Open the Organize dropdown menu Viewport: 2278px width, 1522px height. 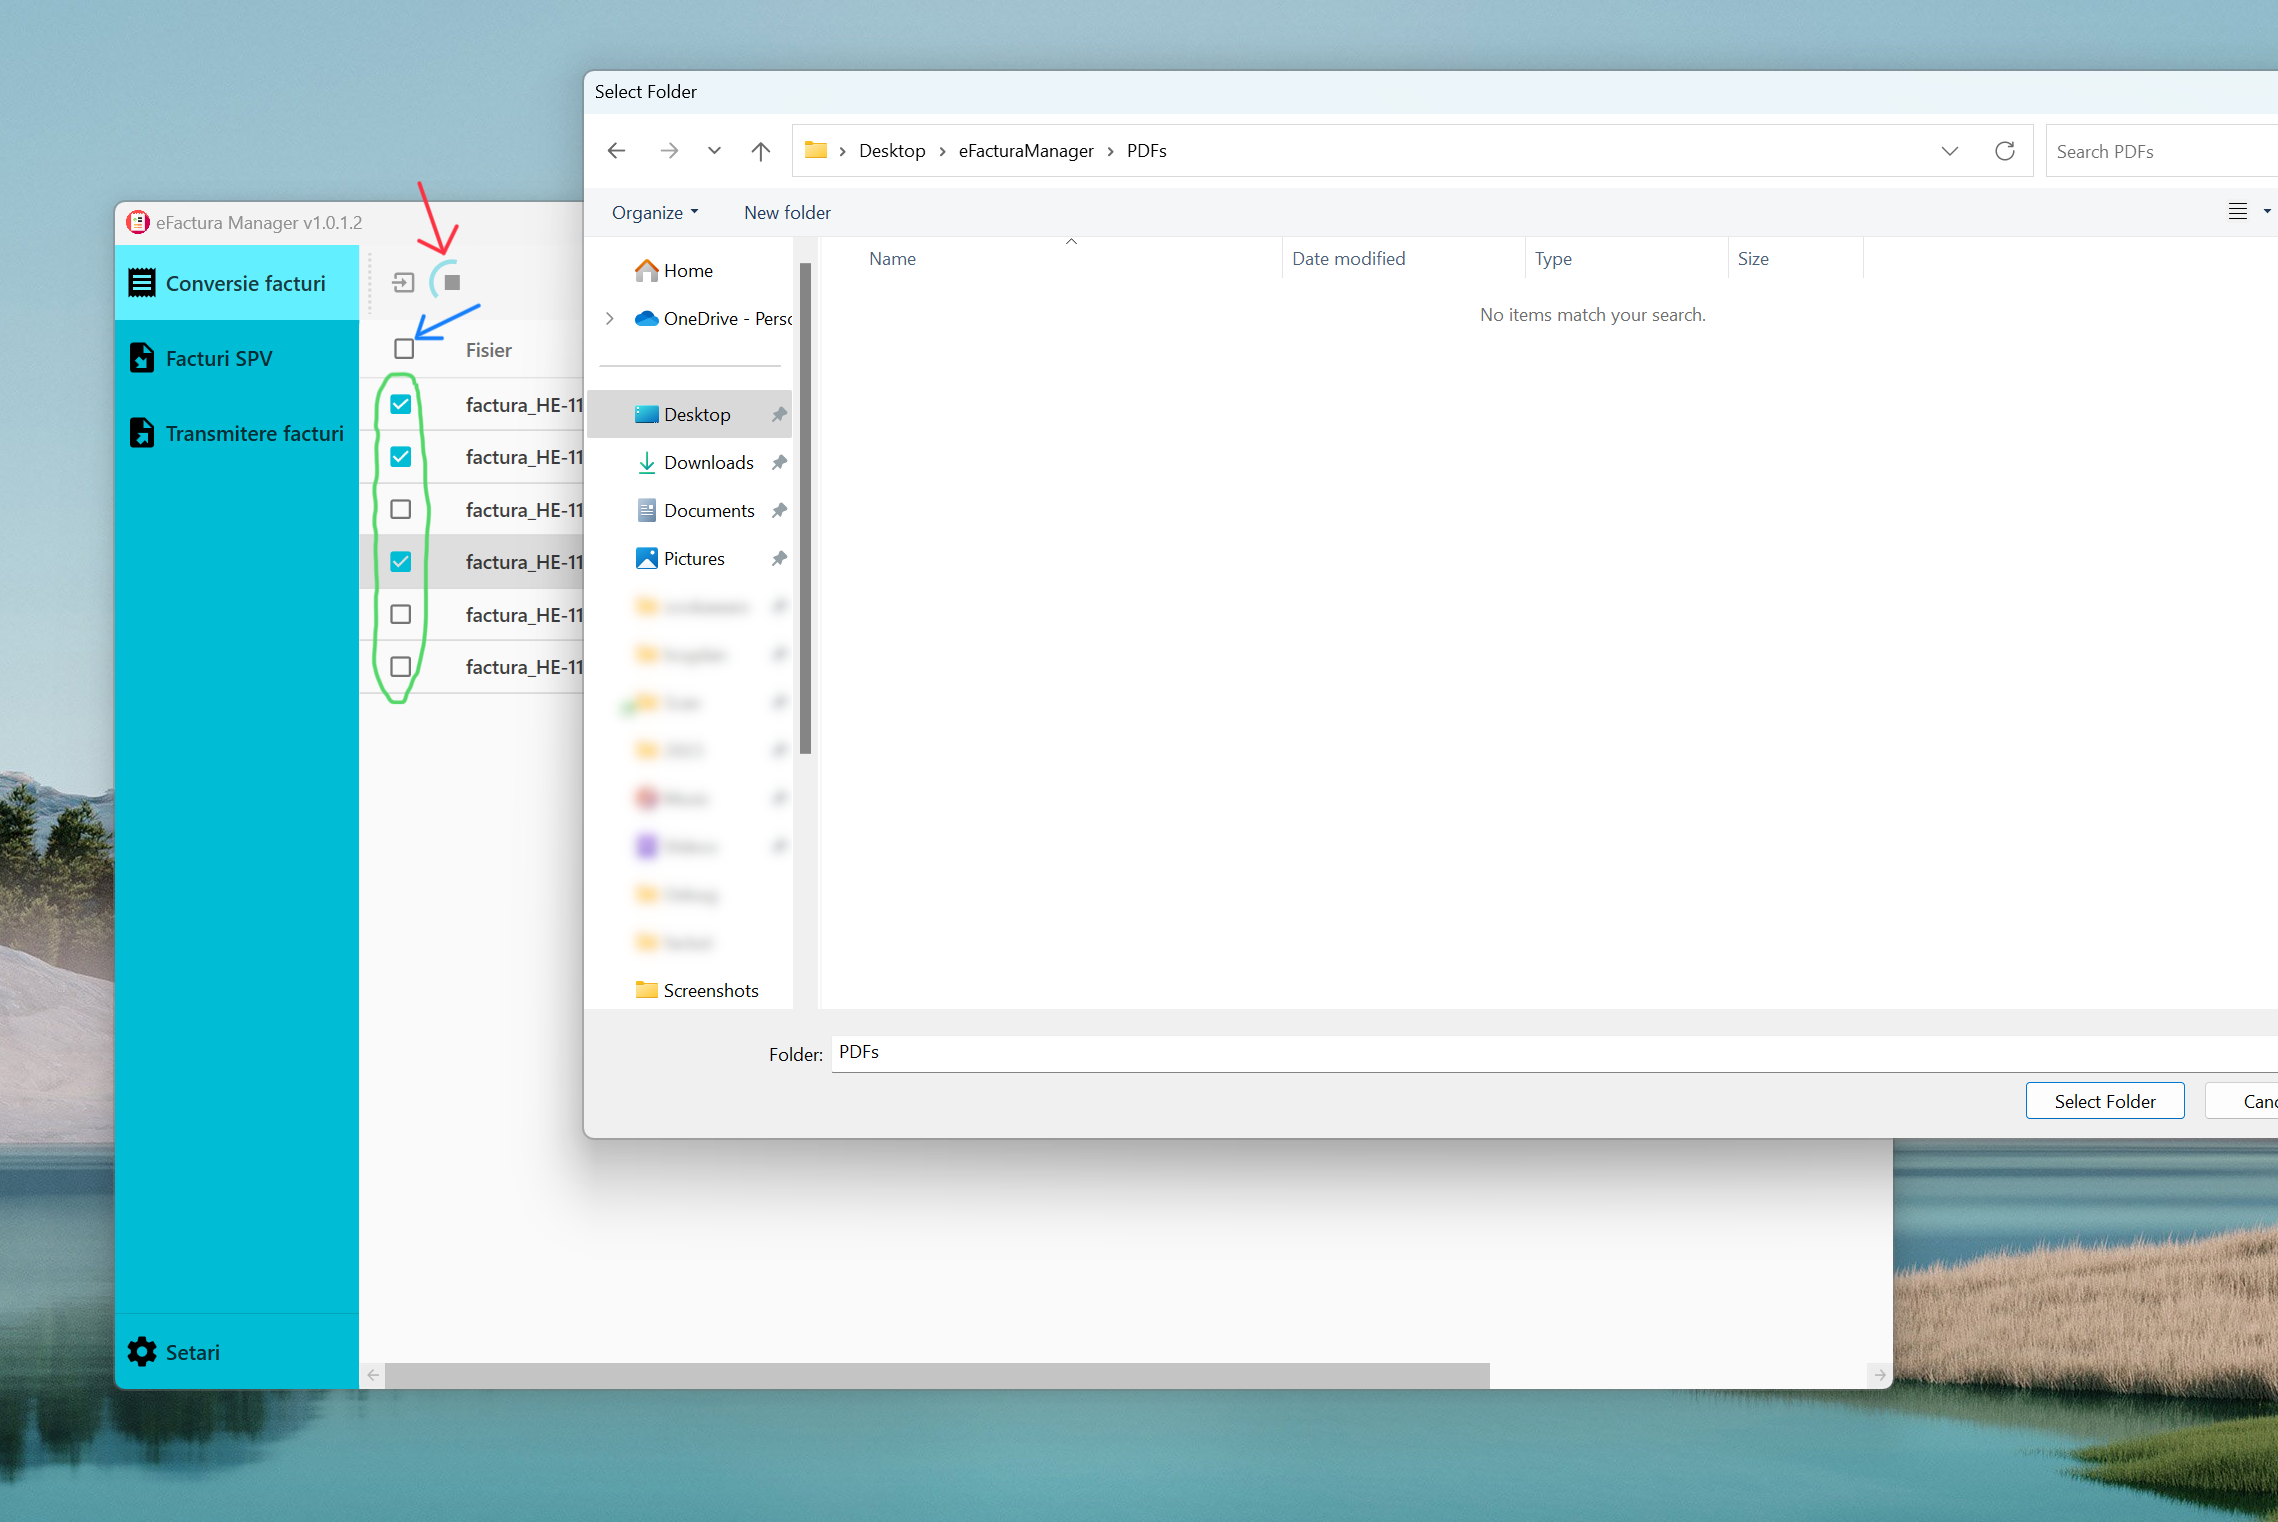(655, 212)
